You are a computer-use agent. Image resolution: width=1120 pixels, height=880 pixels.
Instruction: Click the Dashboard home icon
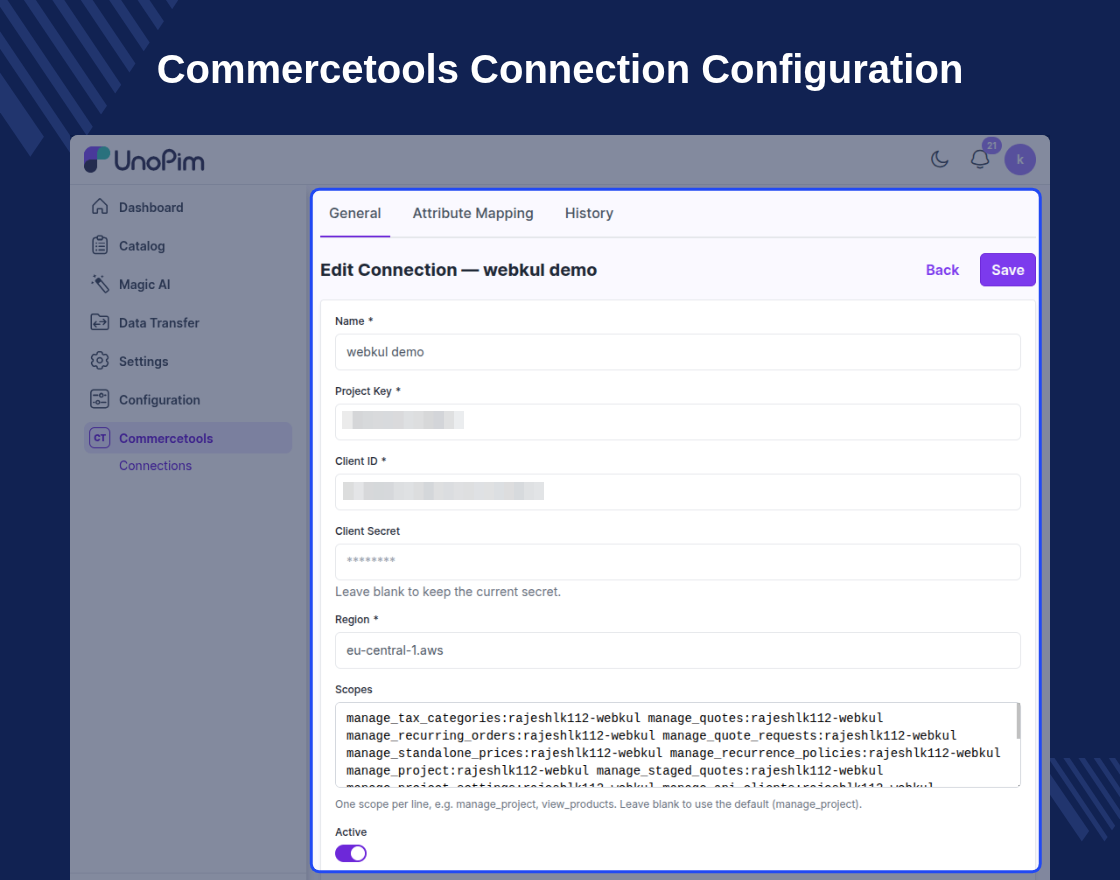(100, 206)
